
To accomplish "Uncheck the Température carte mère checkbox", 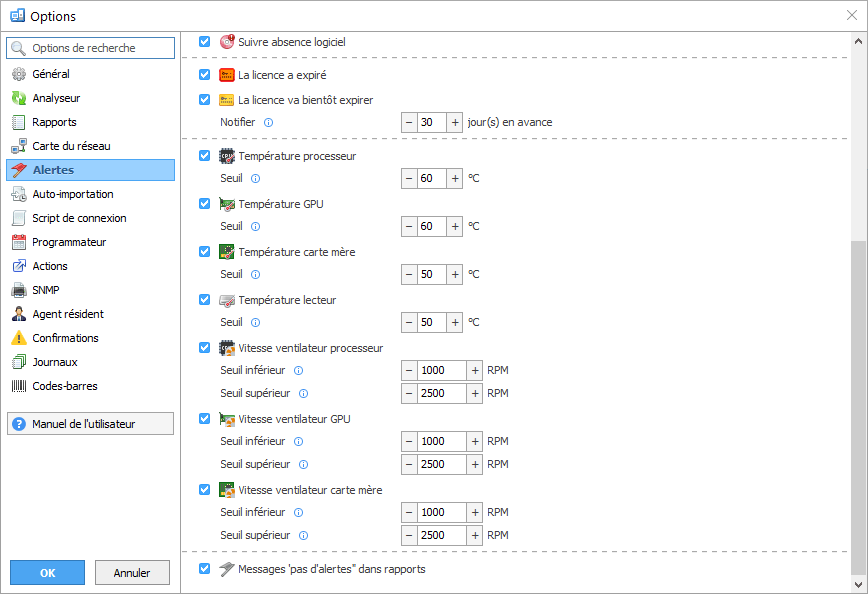I will pyautogui.click(x=204, y=252).
